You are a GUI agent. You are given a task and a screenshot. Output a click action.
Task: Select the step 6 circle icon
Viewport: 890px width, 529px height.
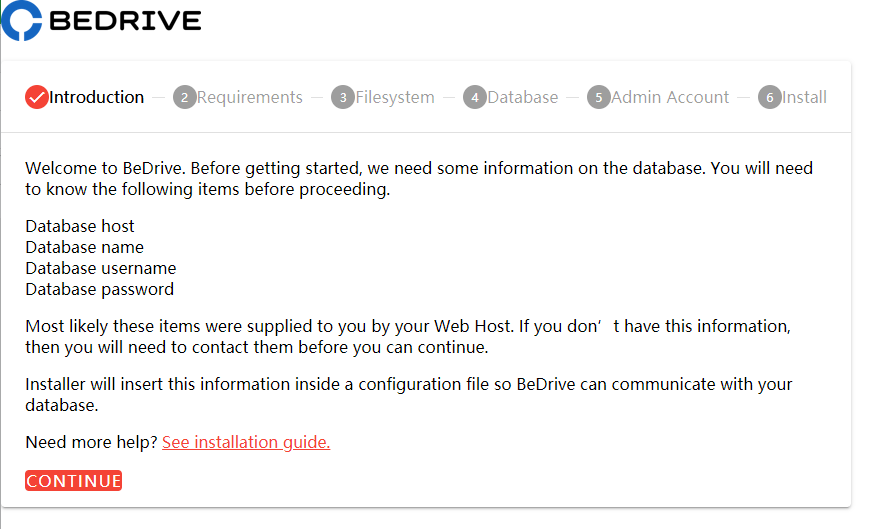(x=770, y=98)
